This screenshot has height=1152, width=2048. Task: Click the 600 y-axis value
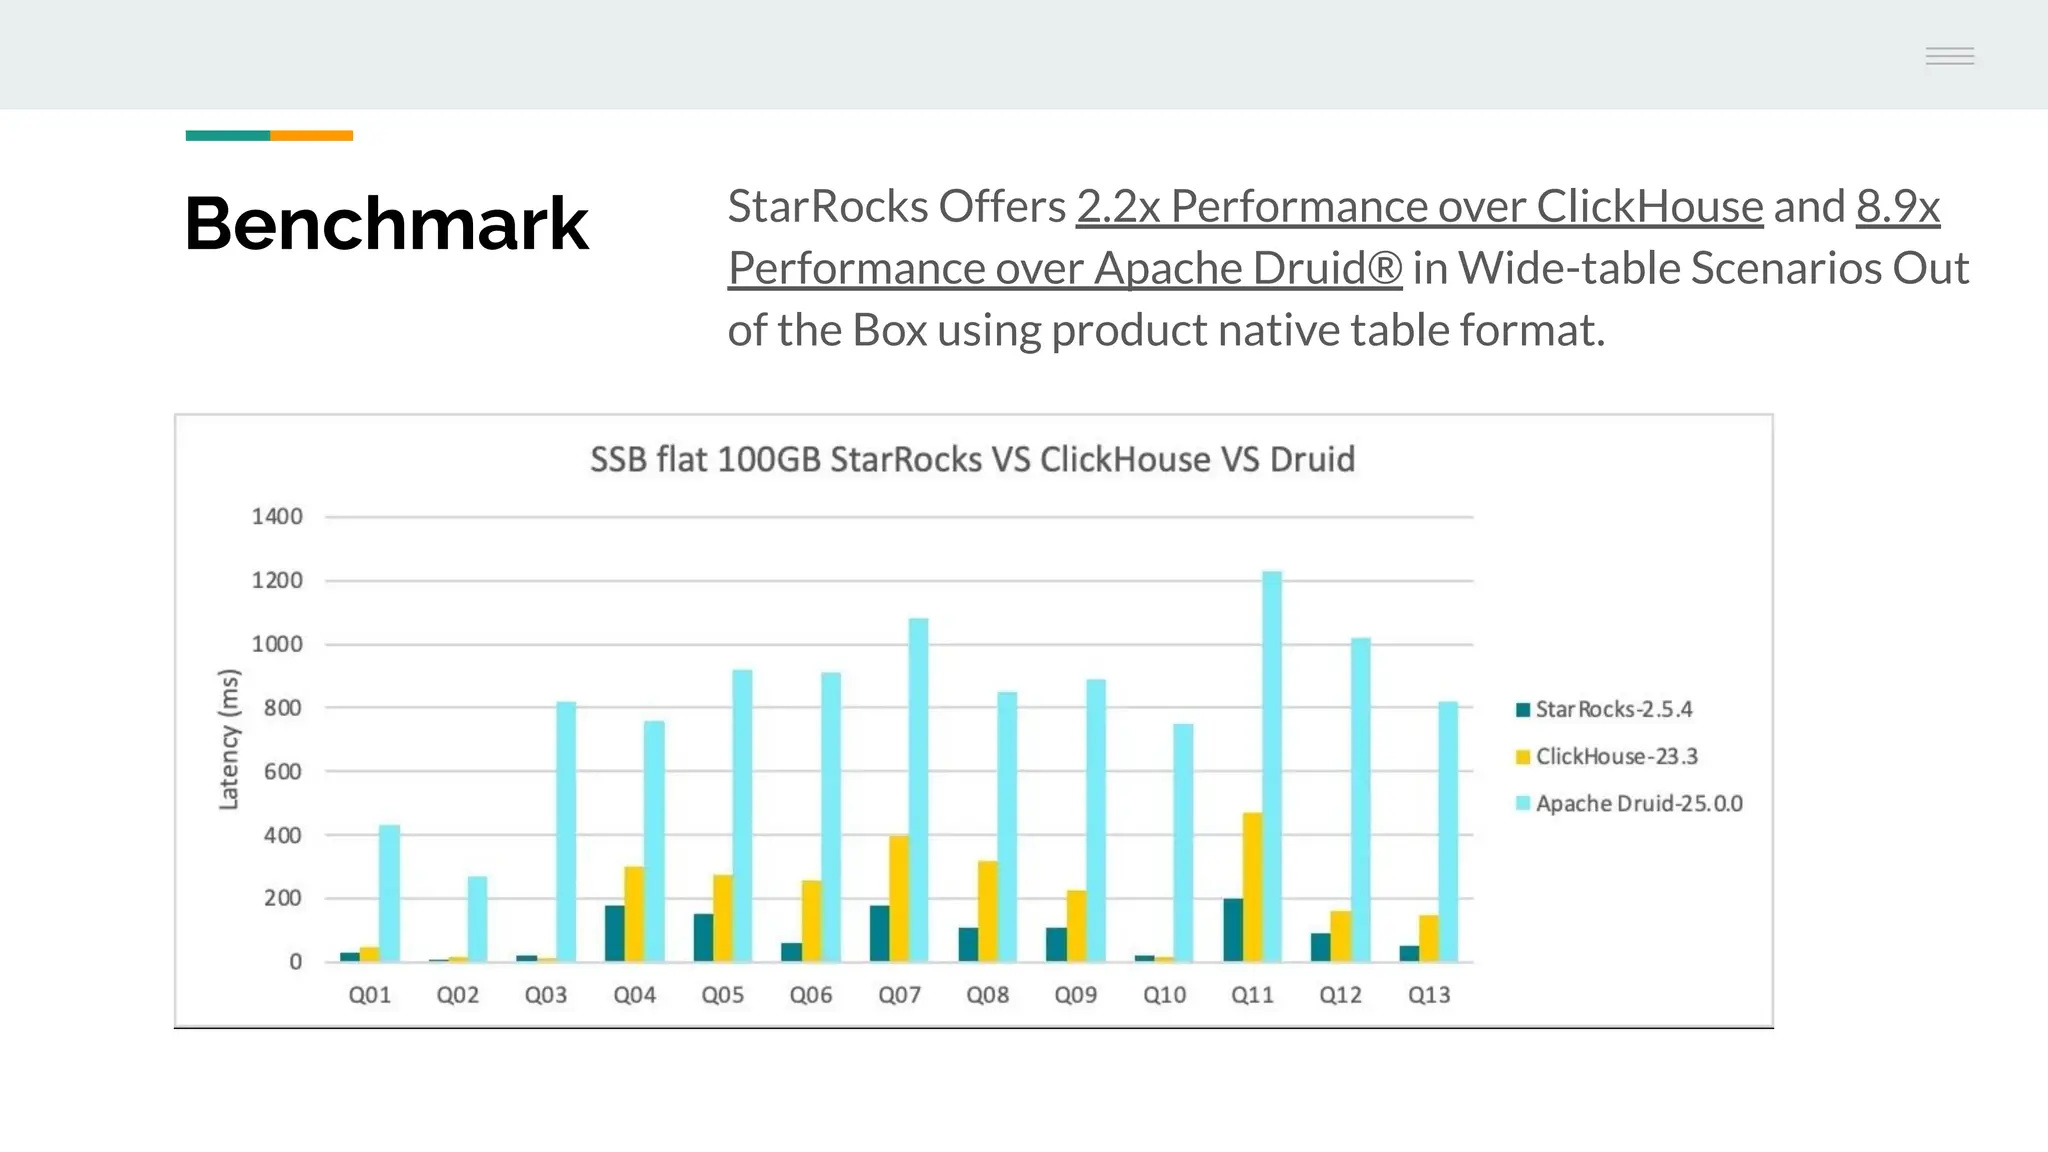point(283,771)
